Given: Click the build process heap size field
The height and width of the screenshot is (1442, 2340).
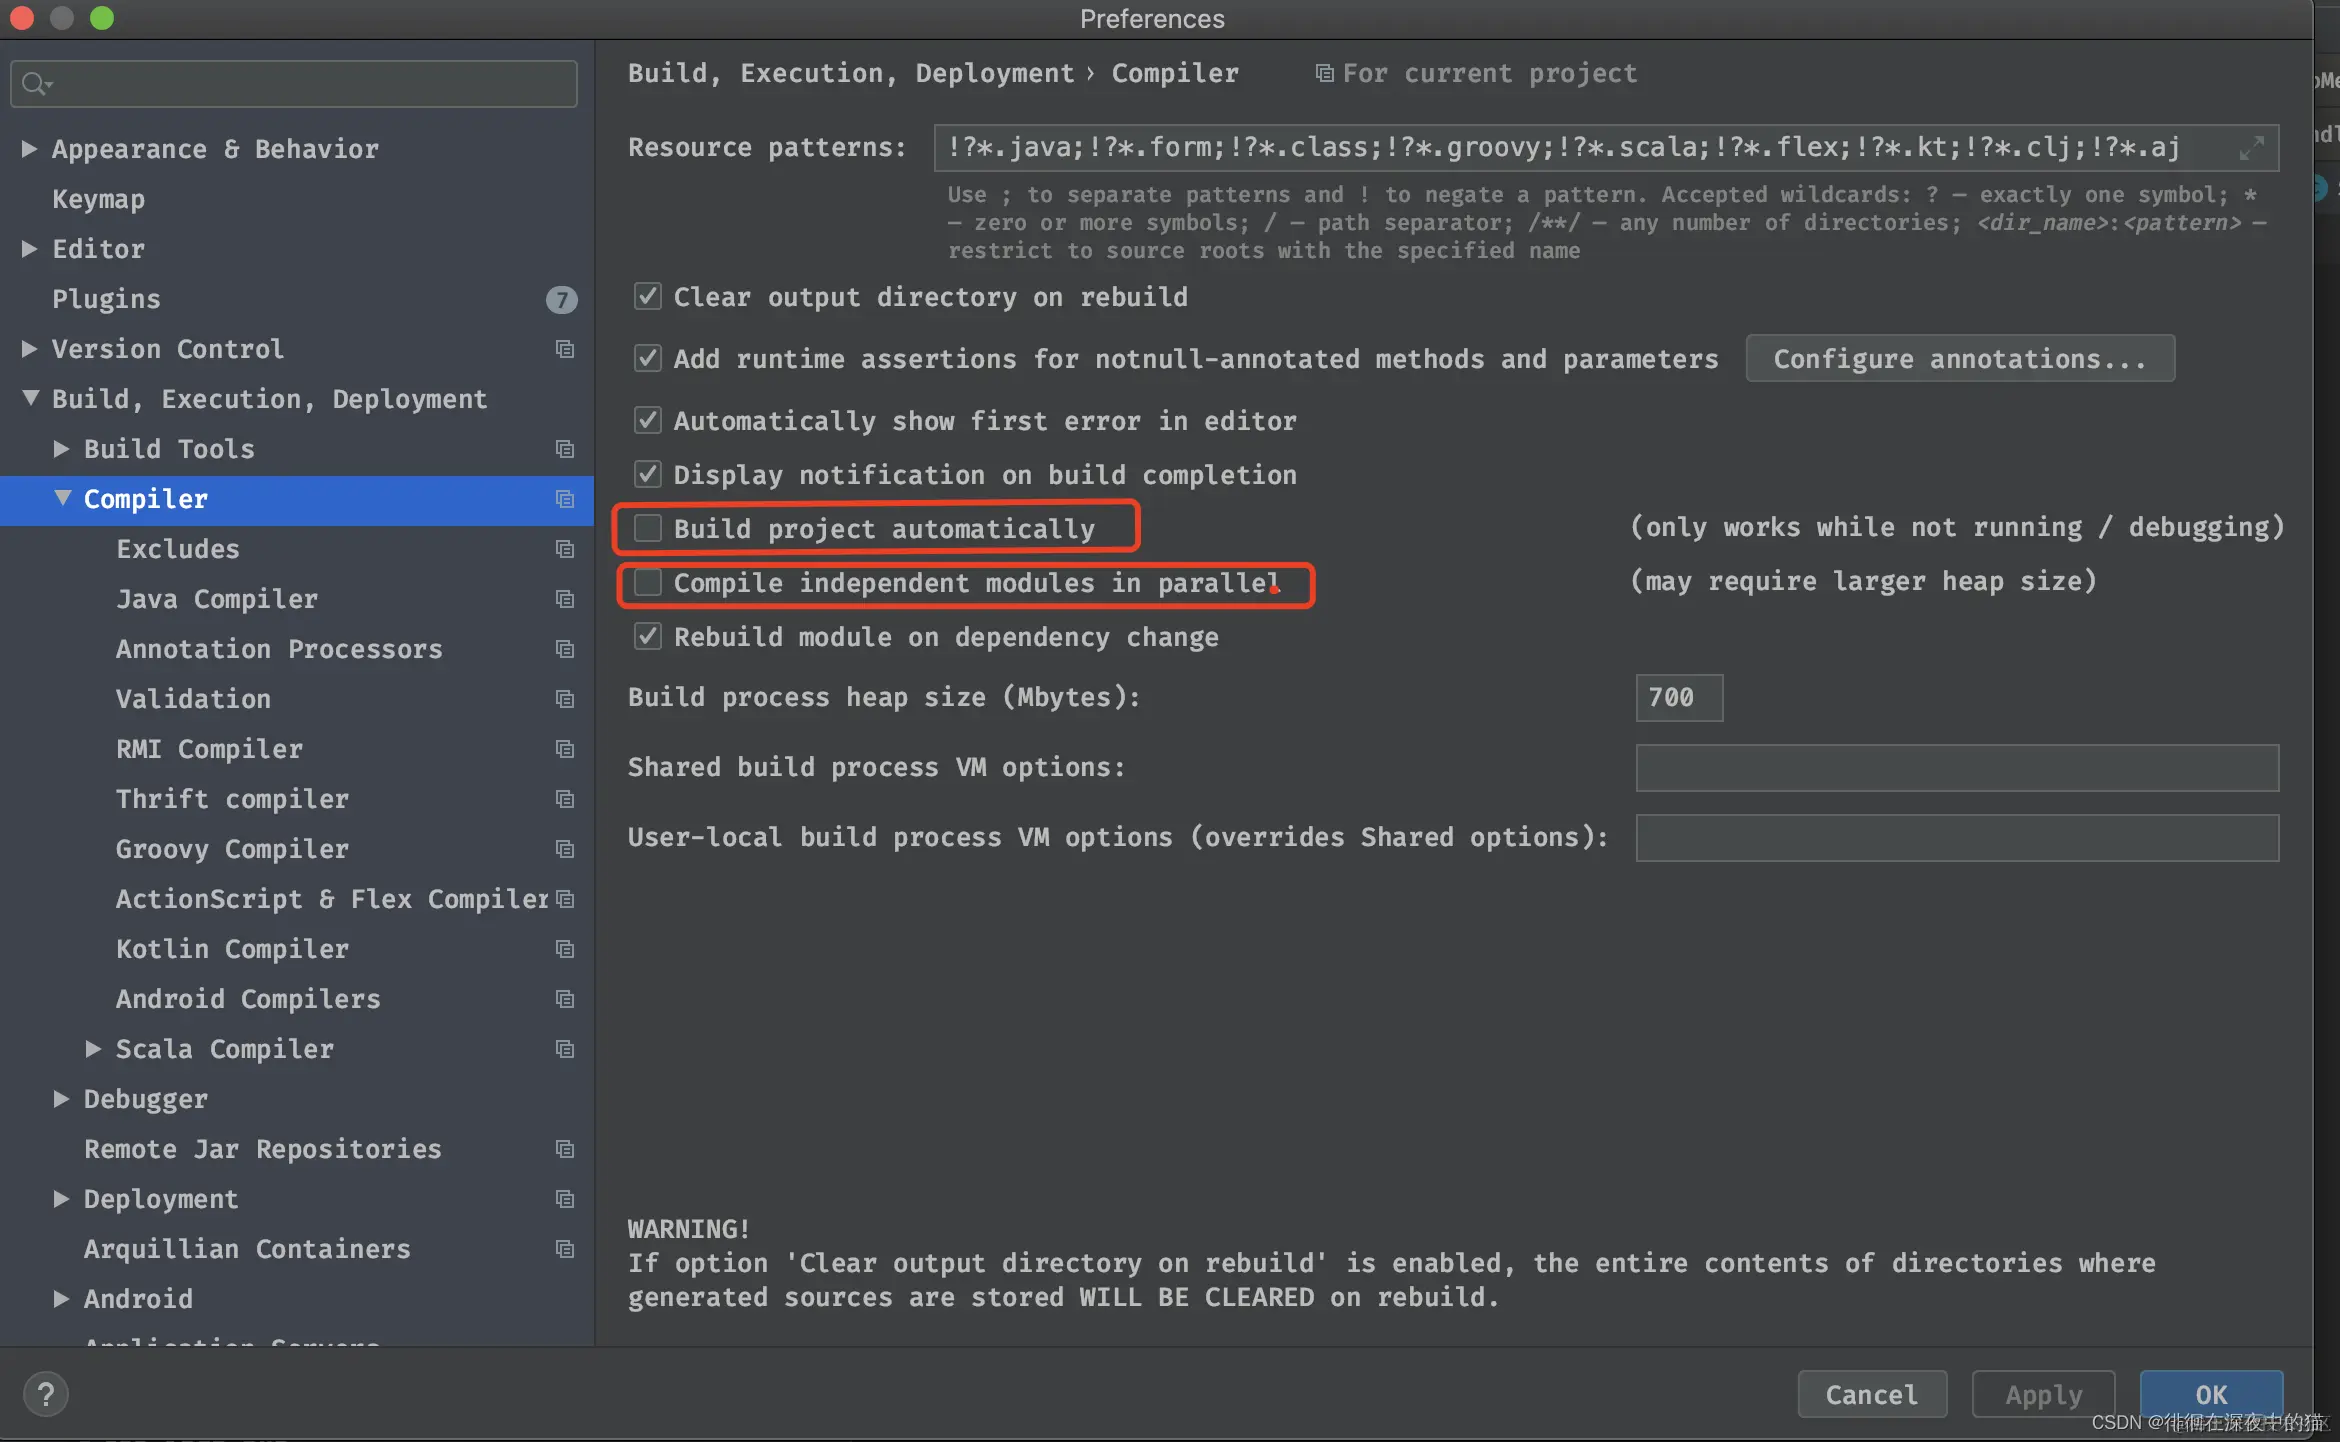Looking at the screenshot, I should point(1678,697).
